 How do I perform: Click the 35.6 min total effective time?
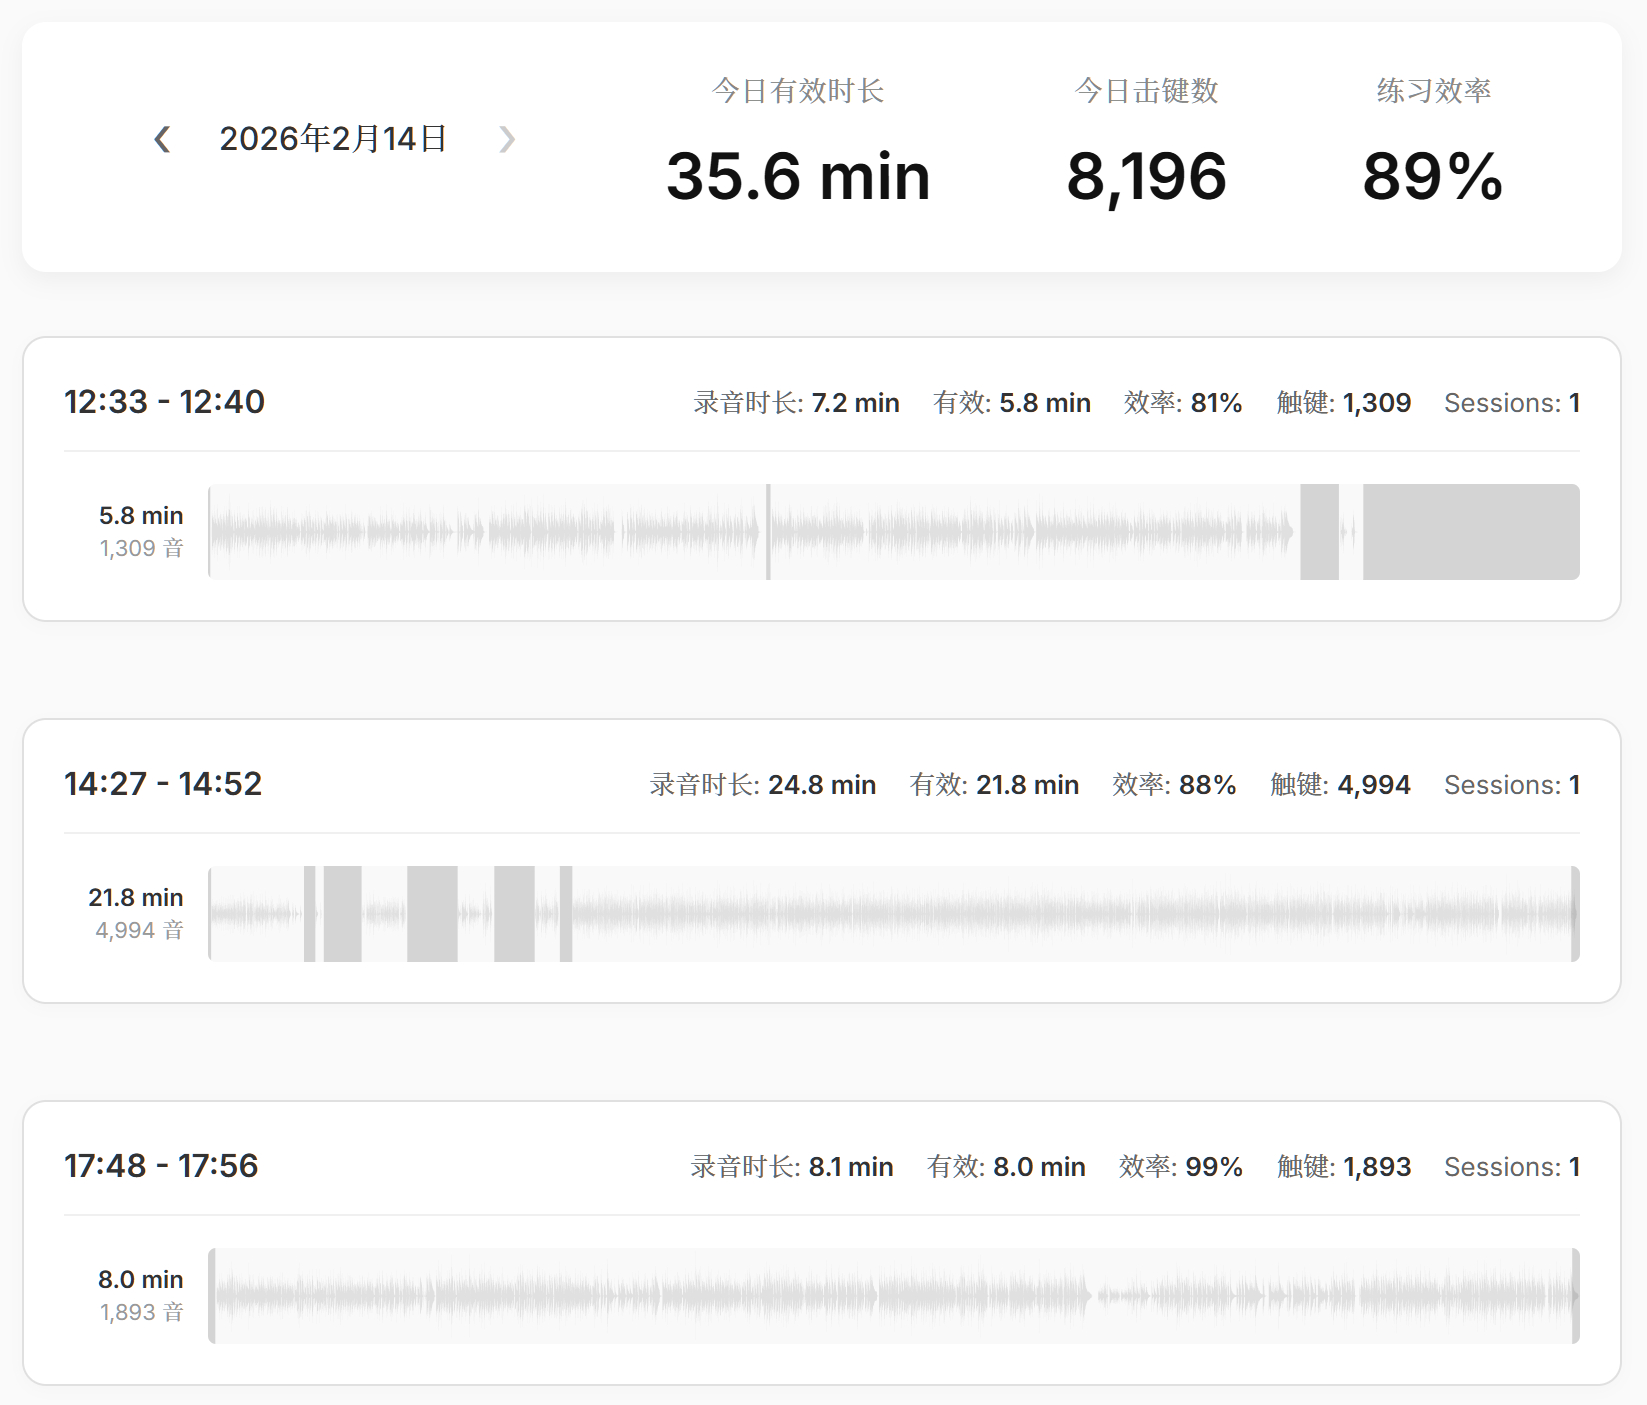pos(798,177)
